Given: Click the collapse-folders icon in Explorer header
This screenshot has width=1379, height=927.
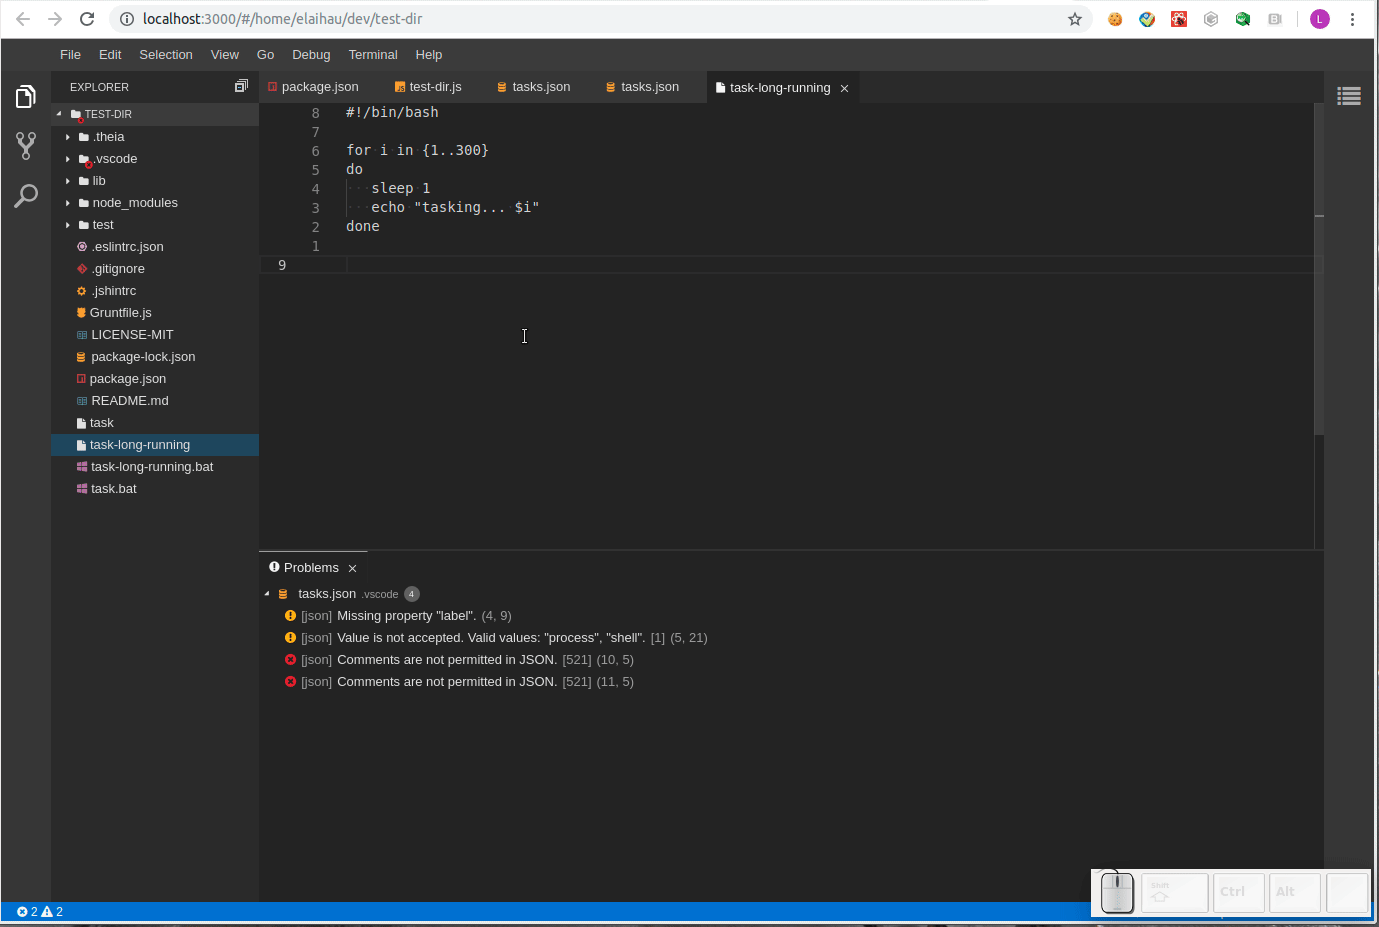Looking at the screenshot, I should (x=240, y=86).
